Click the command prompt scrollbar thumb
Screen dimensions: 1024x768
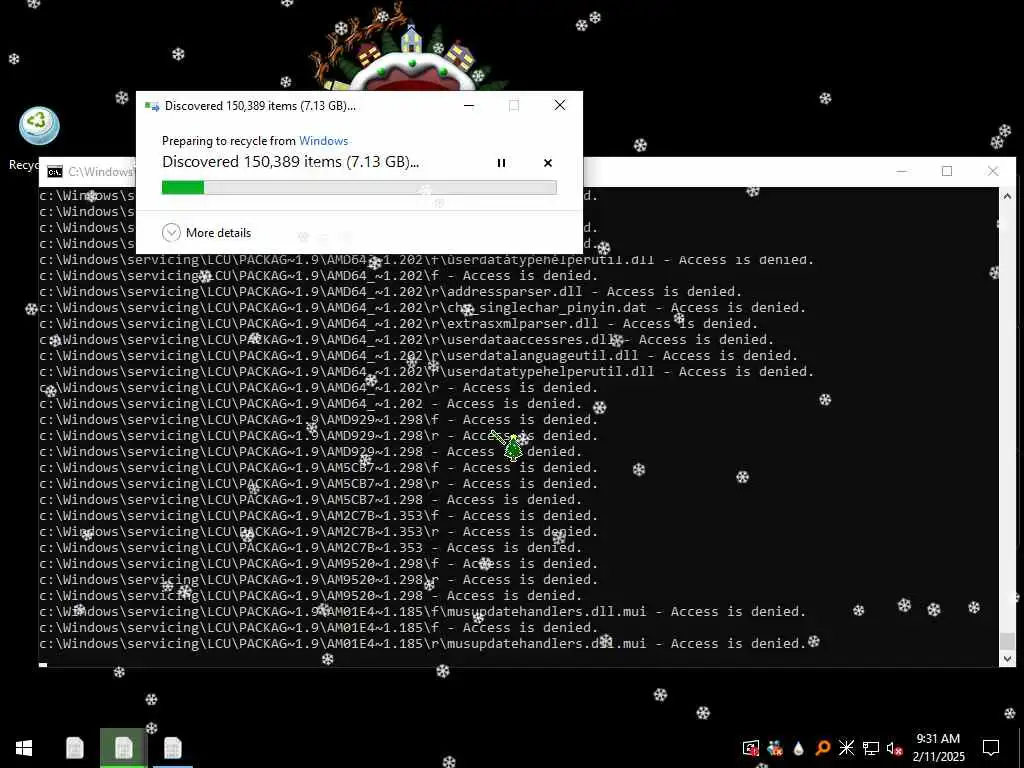(x=1007, y=641)
